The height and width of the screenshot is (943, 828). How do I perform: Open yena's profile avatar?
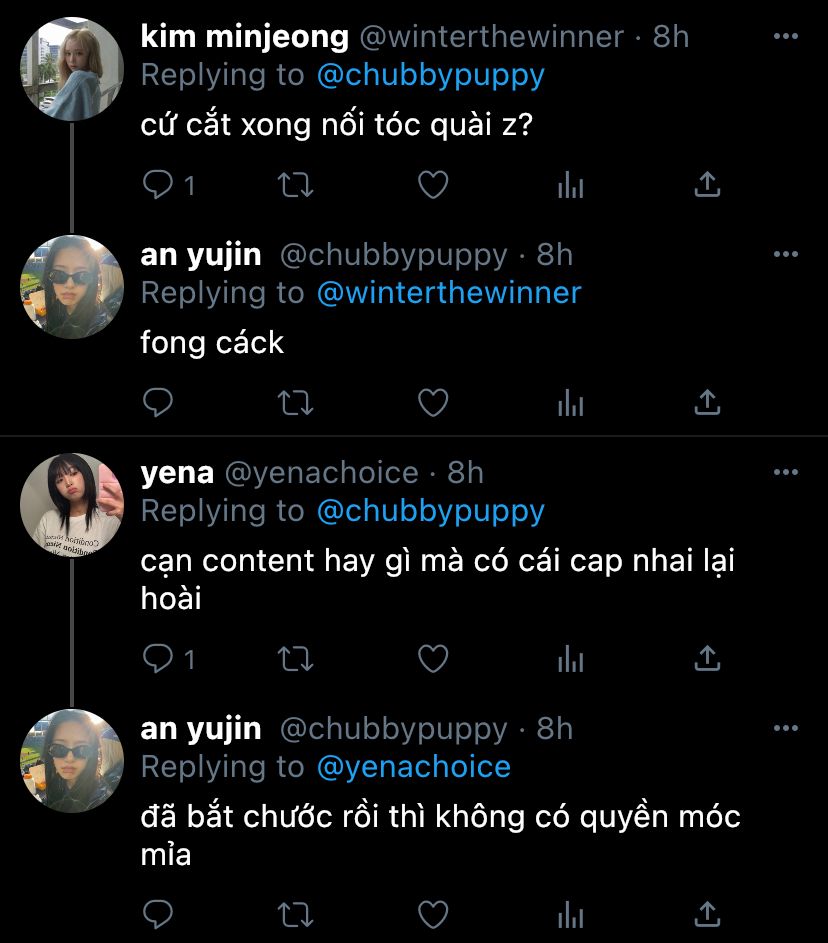(72, 505)
